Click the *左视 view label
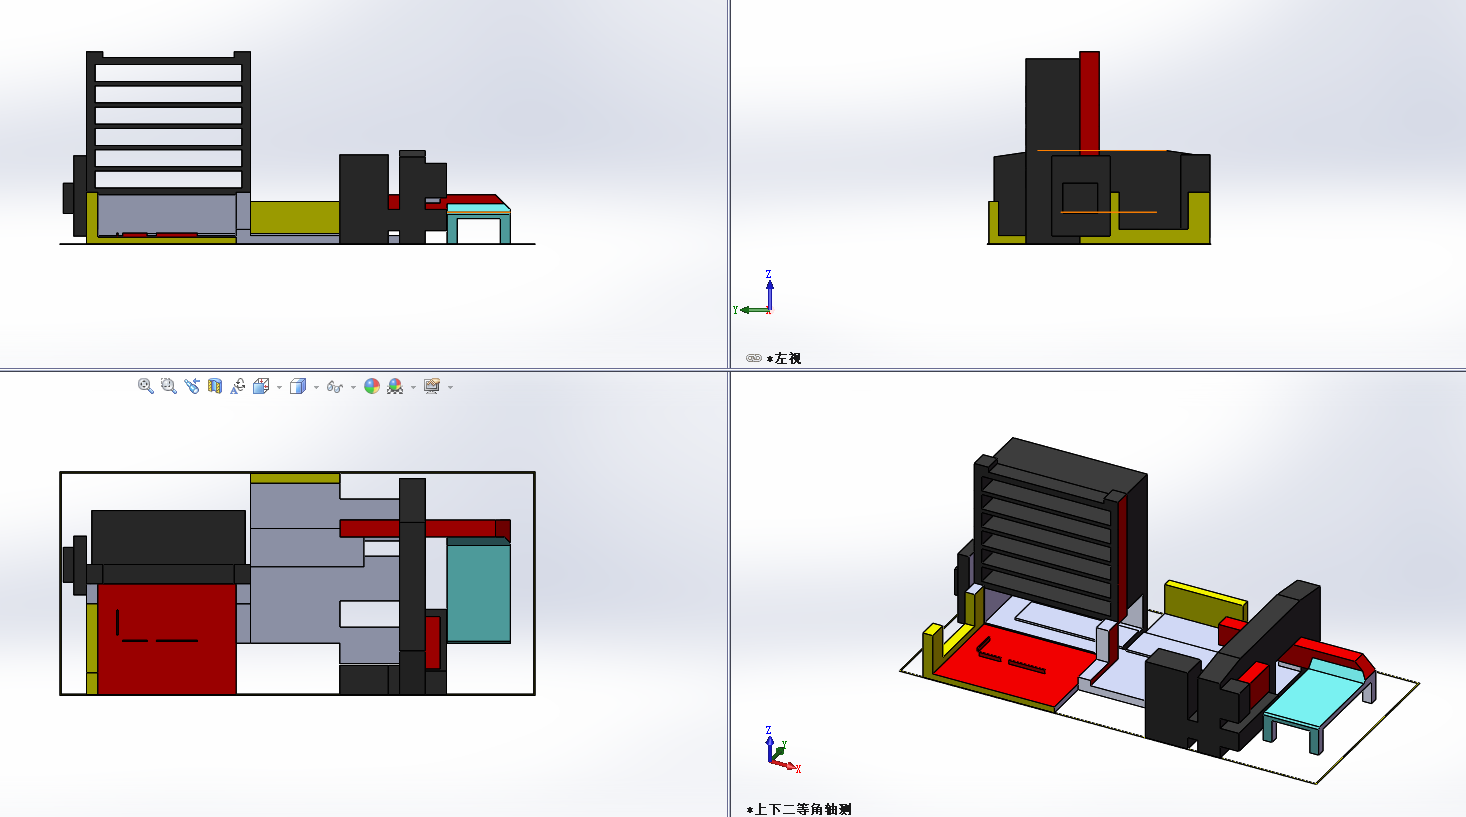The height and width of the screenshot is (817, 1466). point(784,358)
